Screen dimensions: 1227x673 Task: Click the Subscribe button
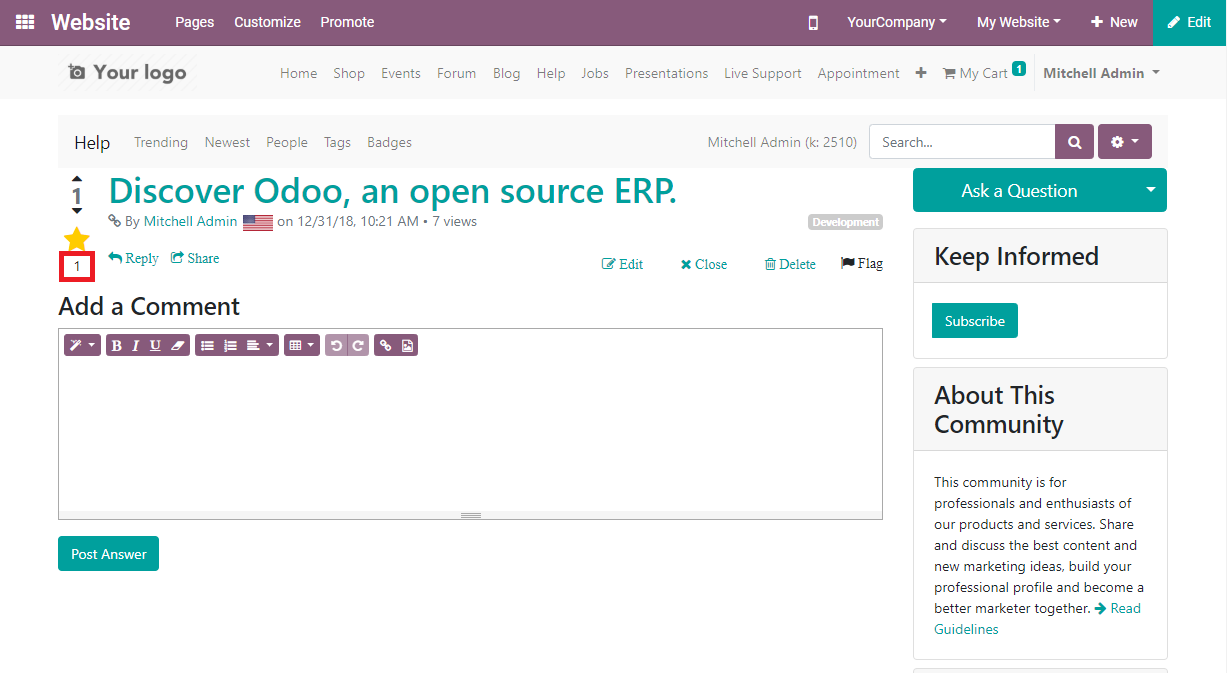(975, 321)
